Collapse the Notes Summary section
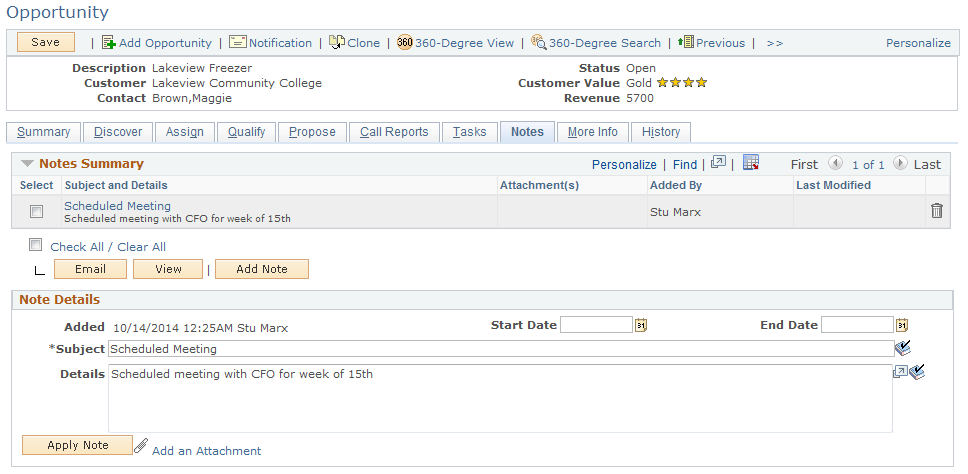 tap(27, 164)
